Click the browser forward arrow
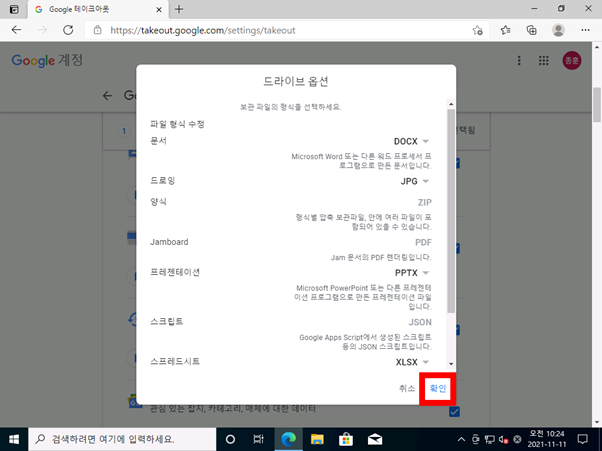The image size is (602, 451). click(x=42, y=30)
